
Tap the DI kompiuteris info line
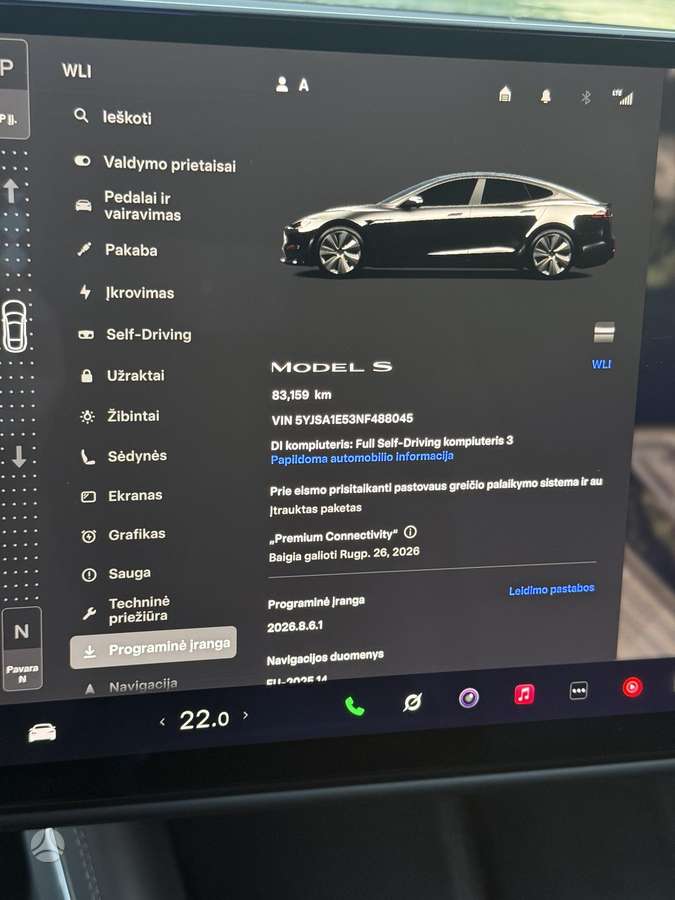[x=392, y=443]
